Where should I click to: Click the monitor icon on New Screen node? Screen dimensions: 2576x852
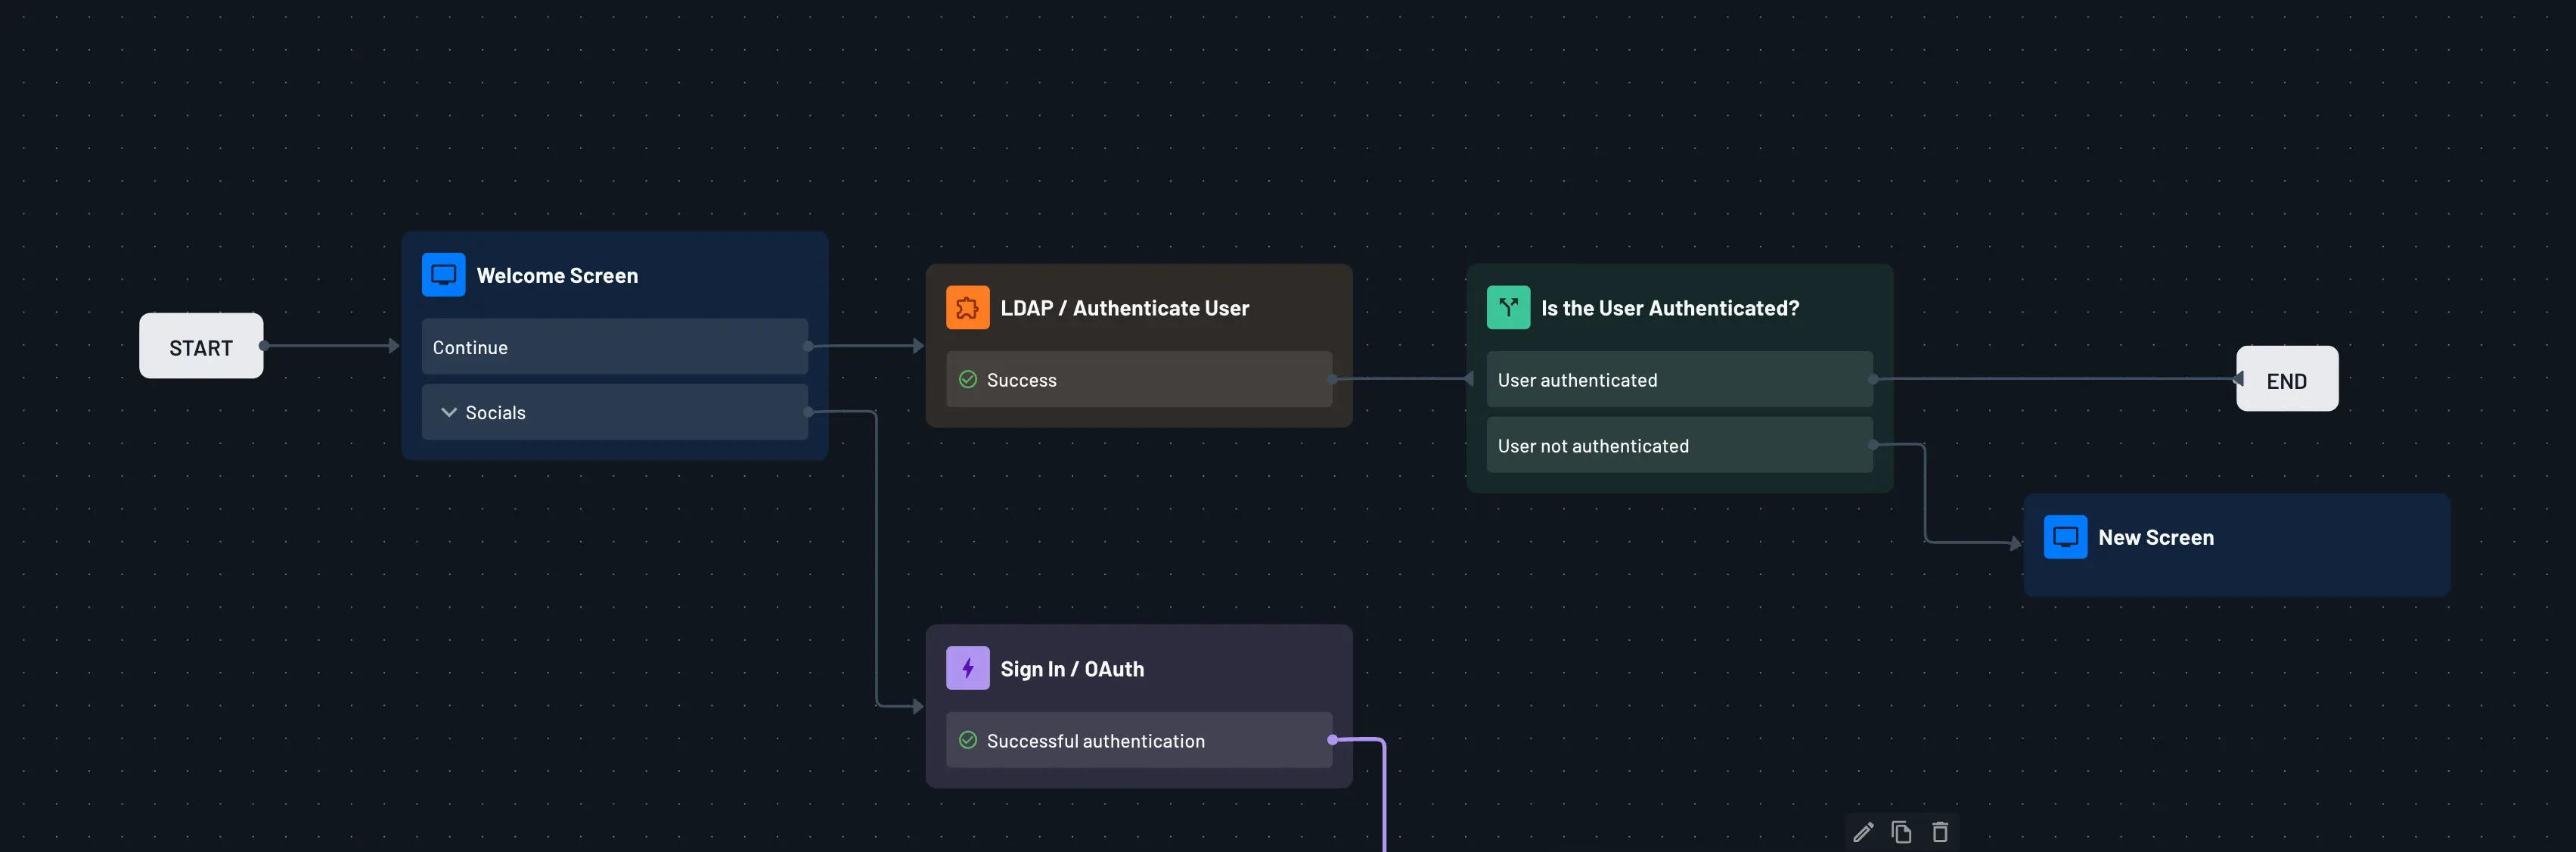click(2066, 537)
